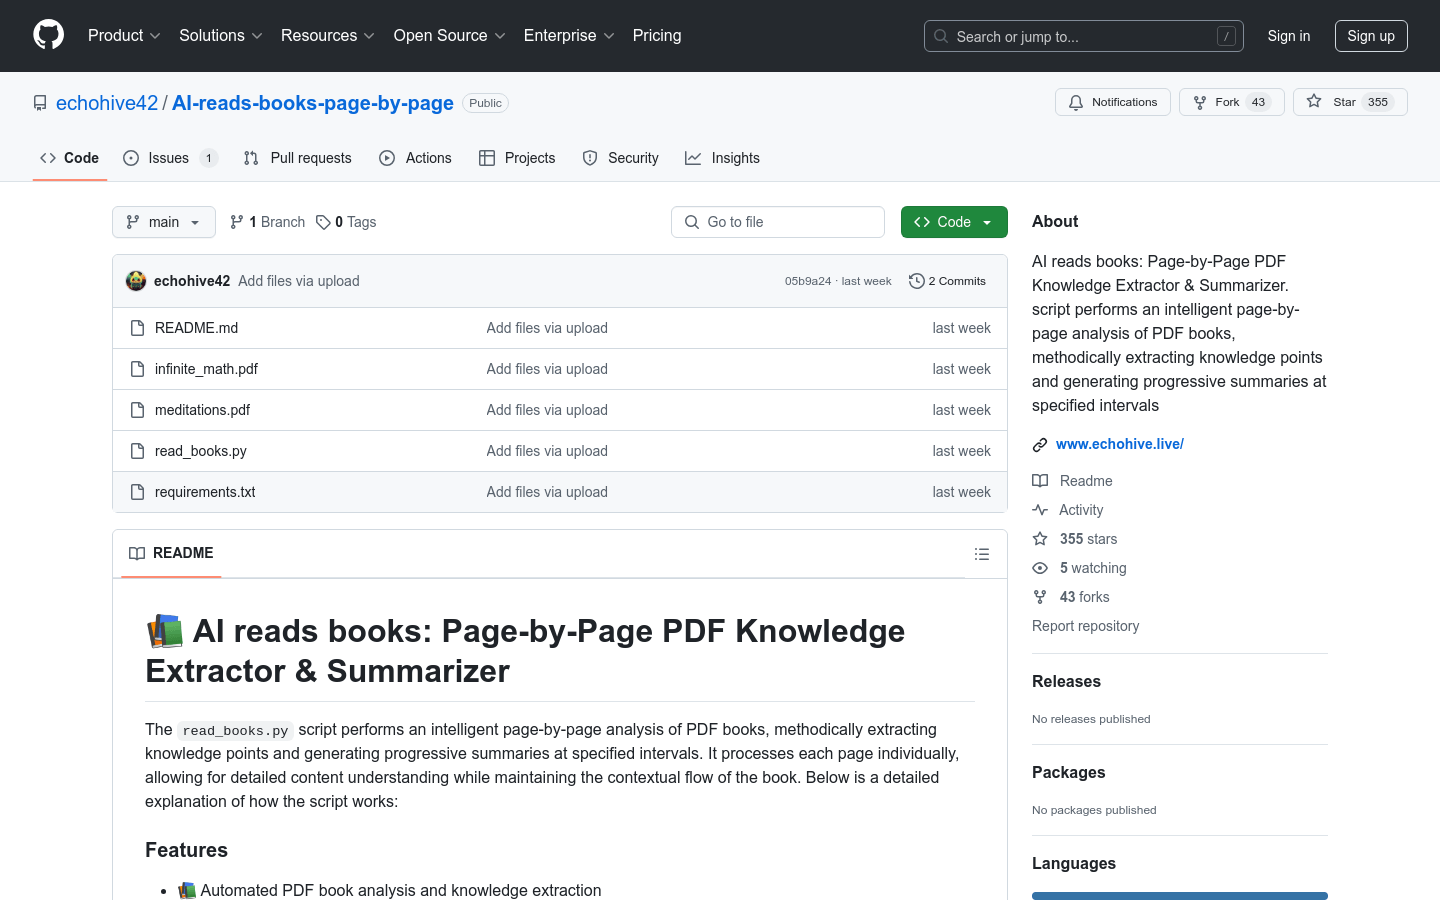This screenshot has width=1440, height=900.
Task: Click the Public visibility badge
Action: point(485,103)
